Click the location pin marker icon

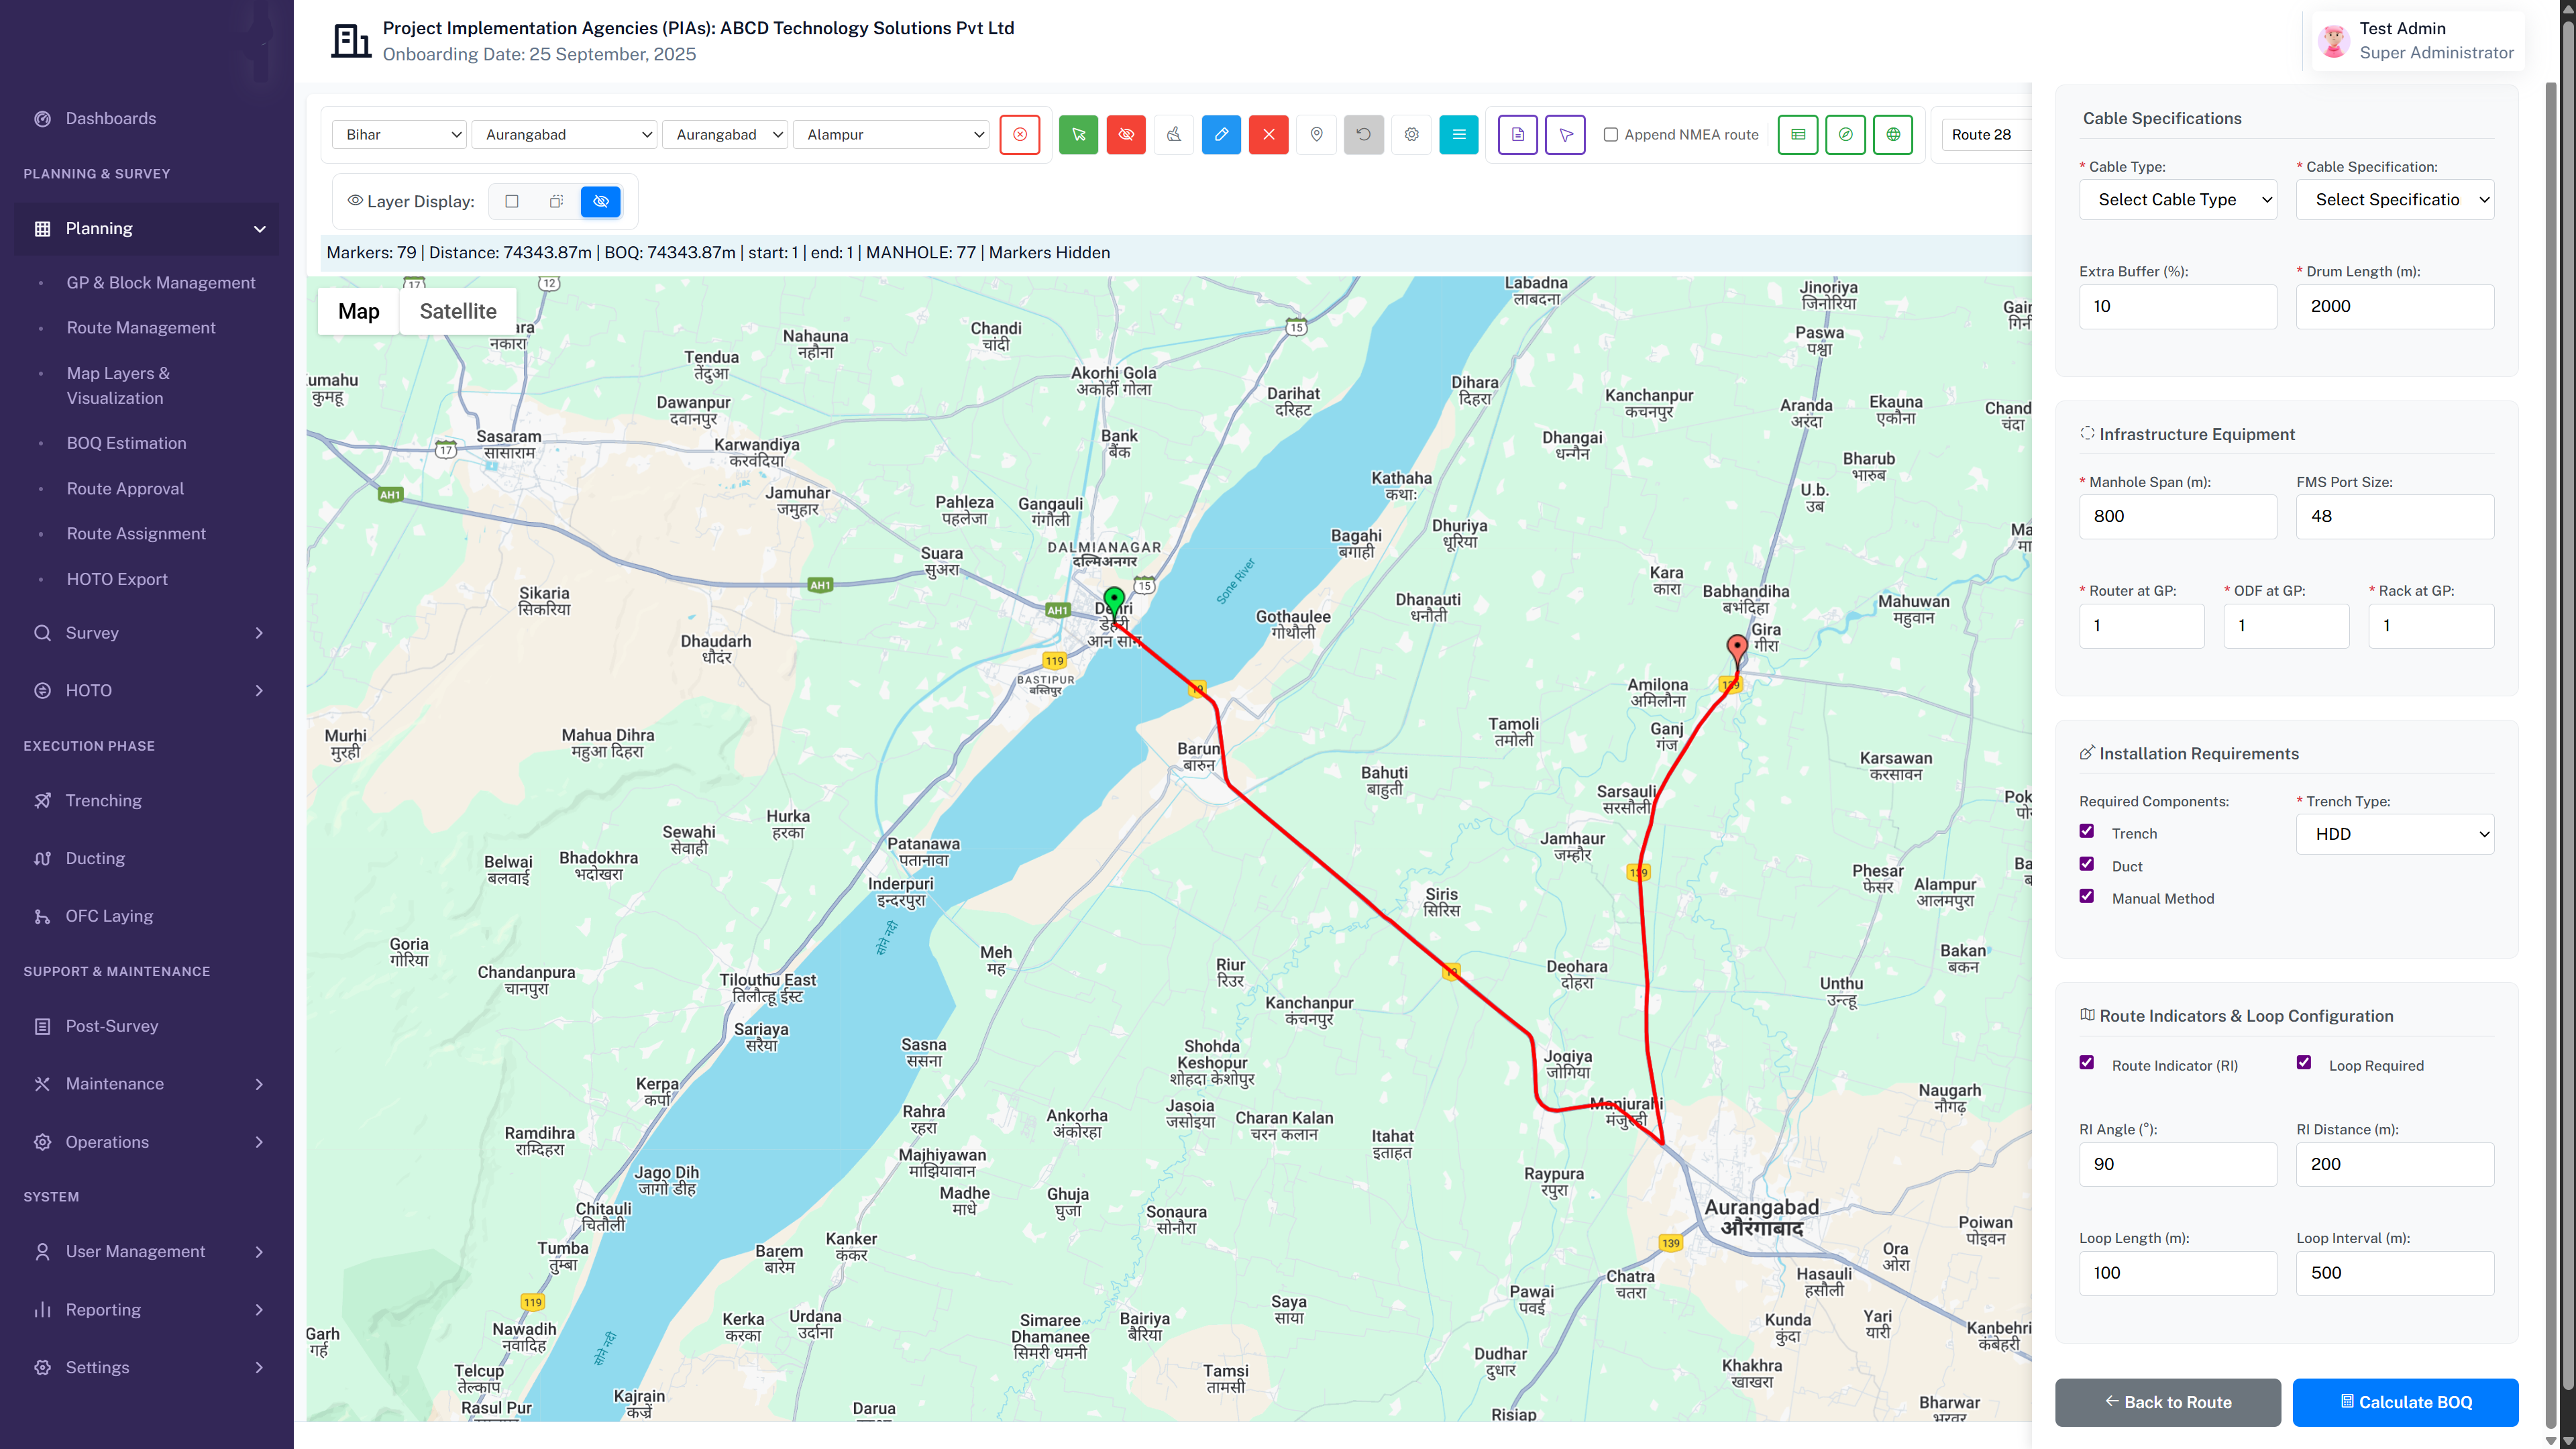[1316, 135]
